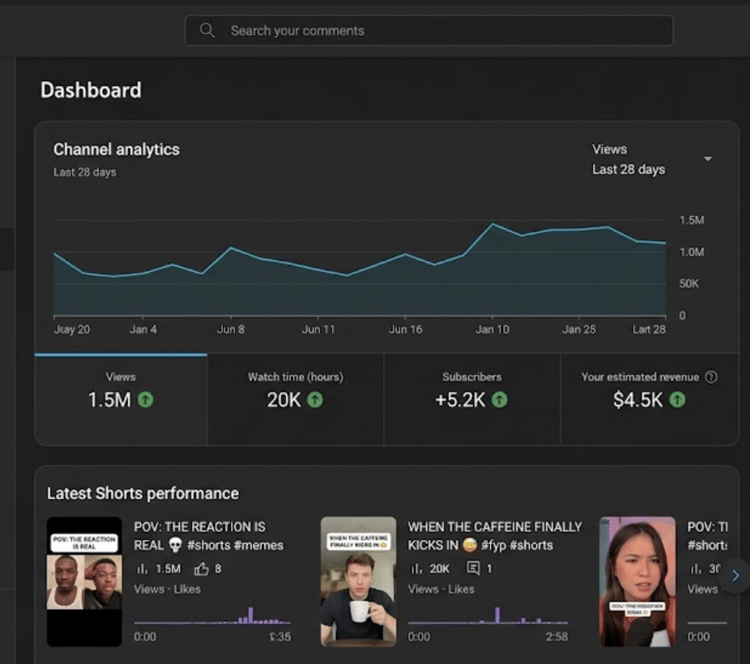Click the likes thumbs-up icon on first Short

(201, 569)
